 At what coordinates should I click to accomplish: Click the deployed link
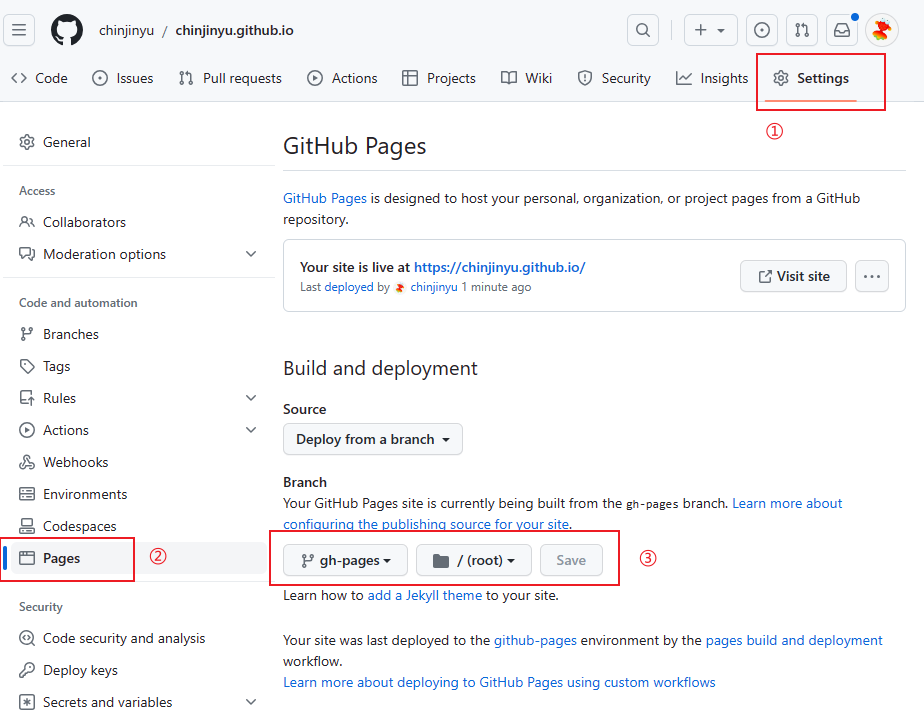pos(349,287)
